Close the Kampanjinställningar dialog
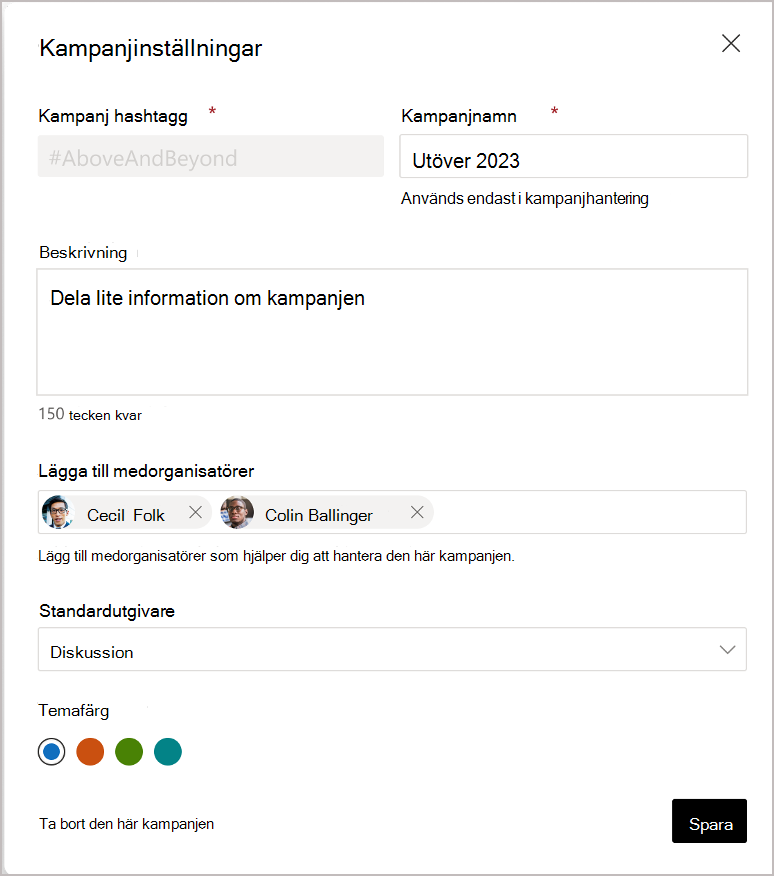The image size is (774, 876). (x=730, y=44)
